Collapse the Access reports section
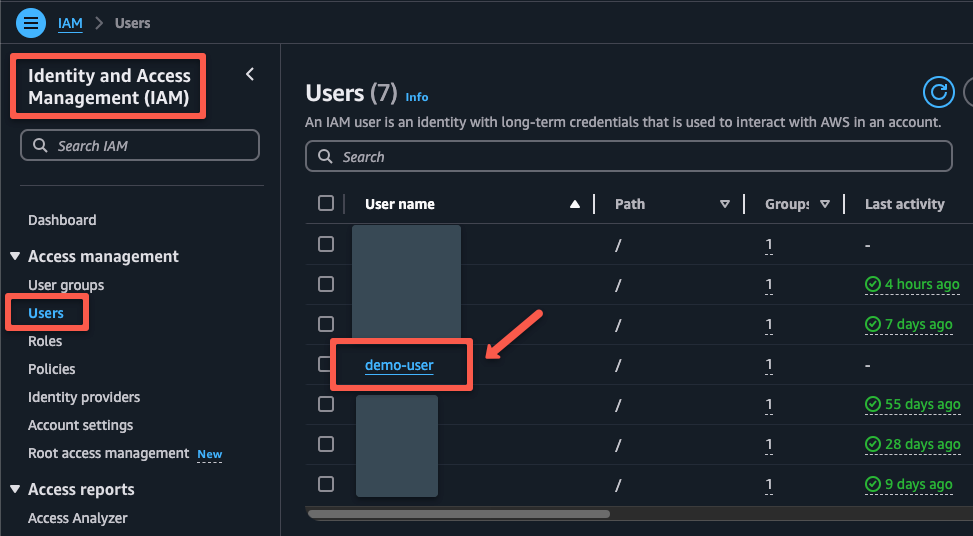 [16, 489]
